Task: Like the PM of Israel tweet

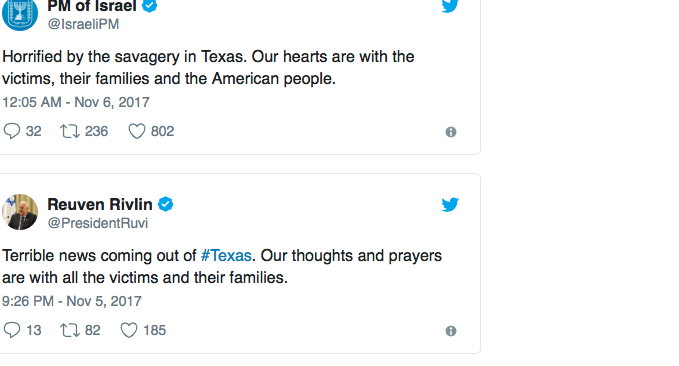Action: click(137, 131)
